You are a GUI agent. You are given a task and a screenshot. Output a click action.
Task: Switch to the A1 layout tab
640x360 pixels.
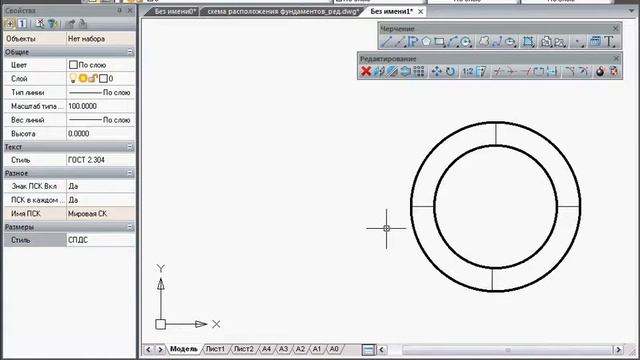pyautogui.click(x=317, y=349)
